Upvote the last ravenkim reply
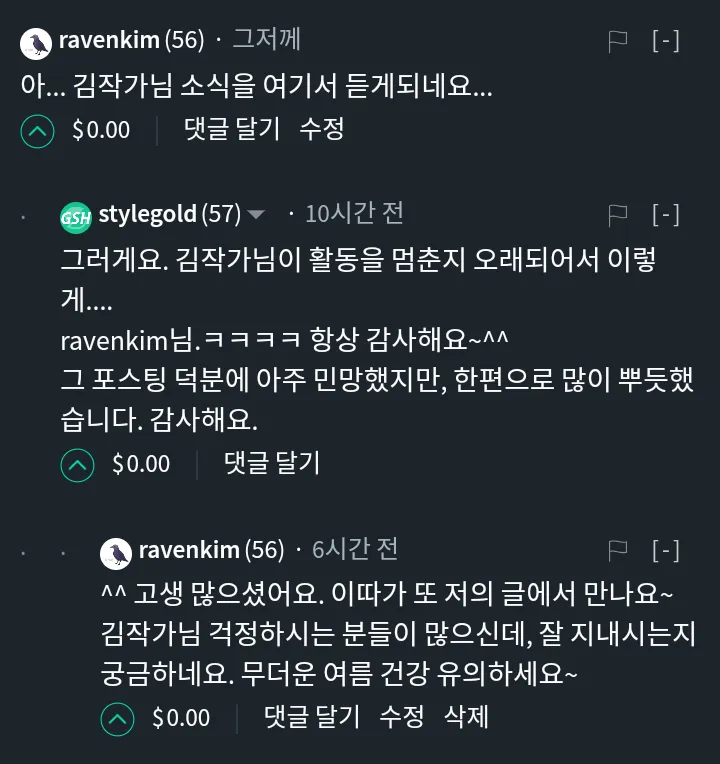The width and height of the screenshot is (720, 764). click(117, 718)
